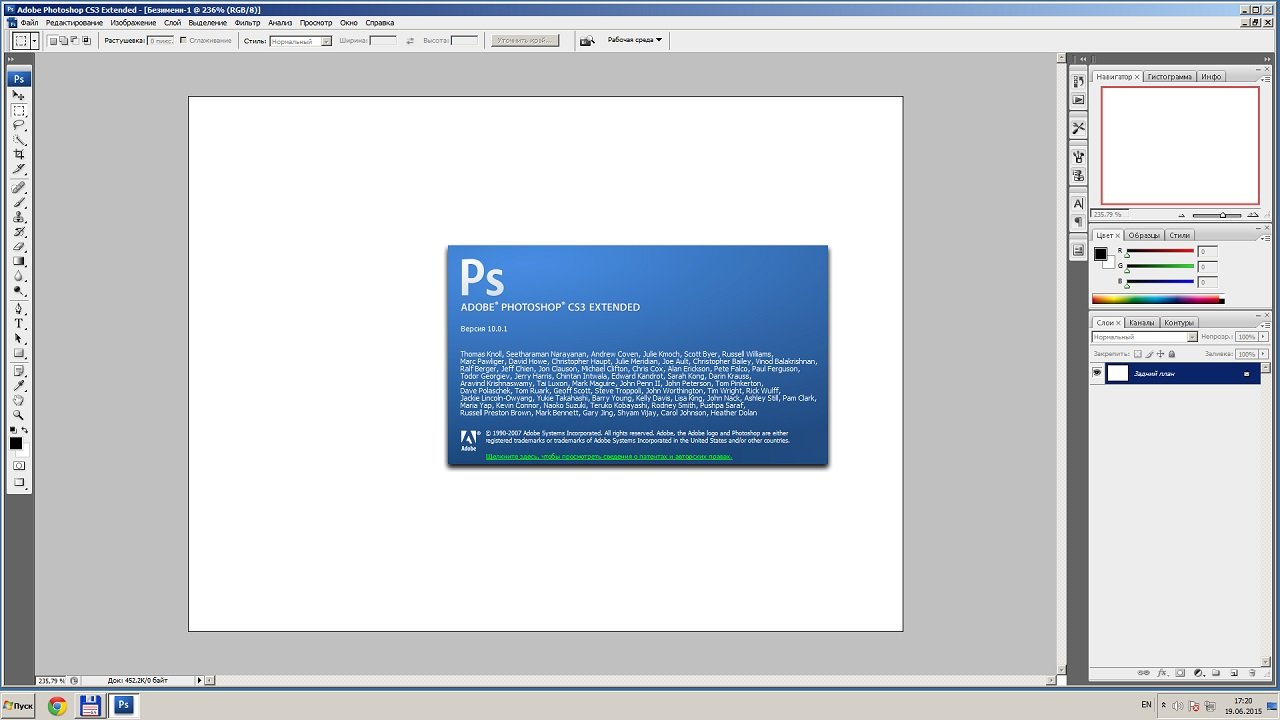Screen dimensions: 1280x720
Task: Click the Navigator preview thumbnail
Action: 1179,145
